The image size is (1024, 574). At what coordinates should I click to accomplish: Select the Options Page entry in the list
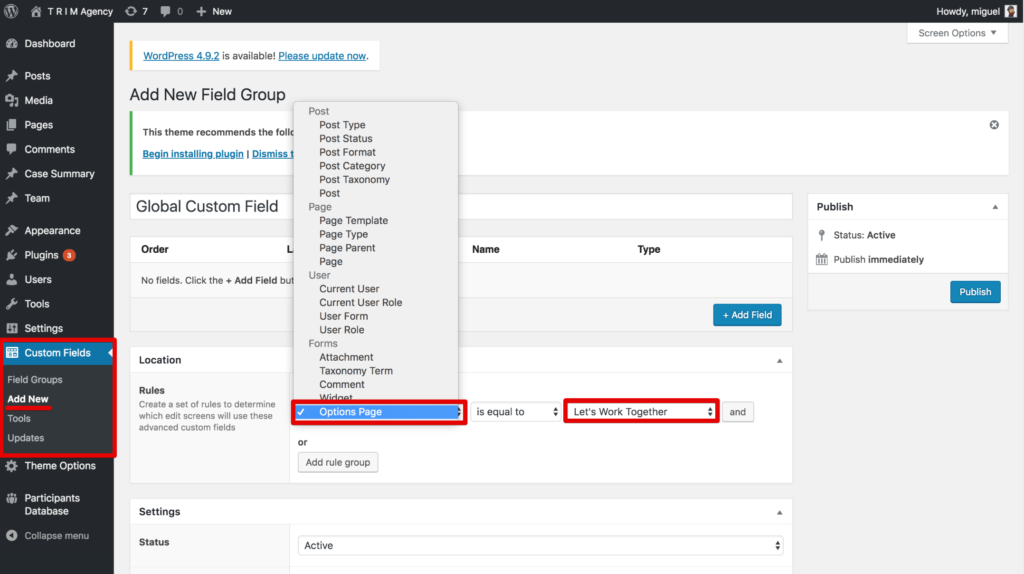click(x=377, y=412)
